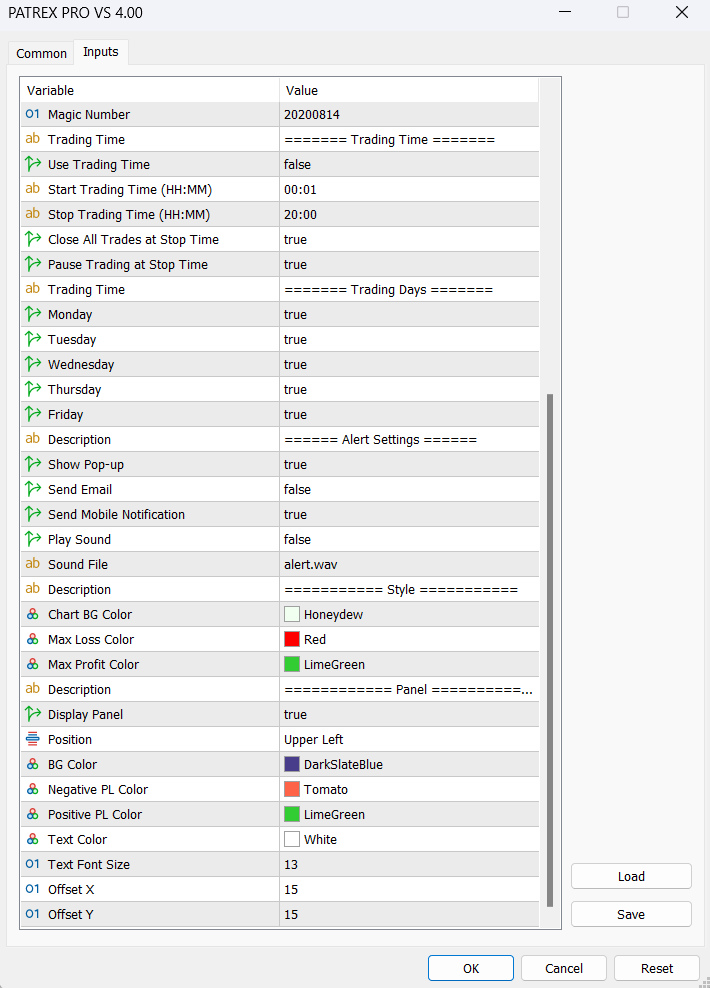Toggle Close All Trades at Stop Time value
The width and height of the screenshot is (710, 988).
tap(409, 239)
